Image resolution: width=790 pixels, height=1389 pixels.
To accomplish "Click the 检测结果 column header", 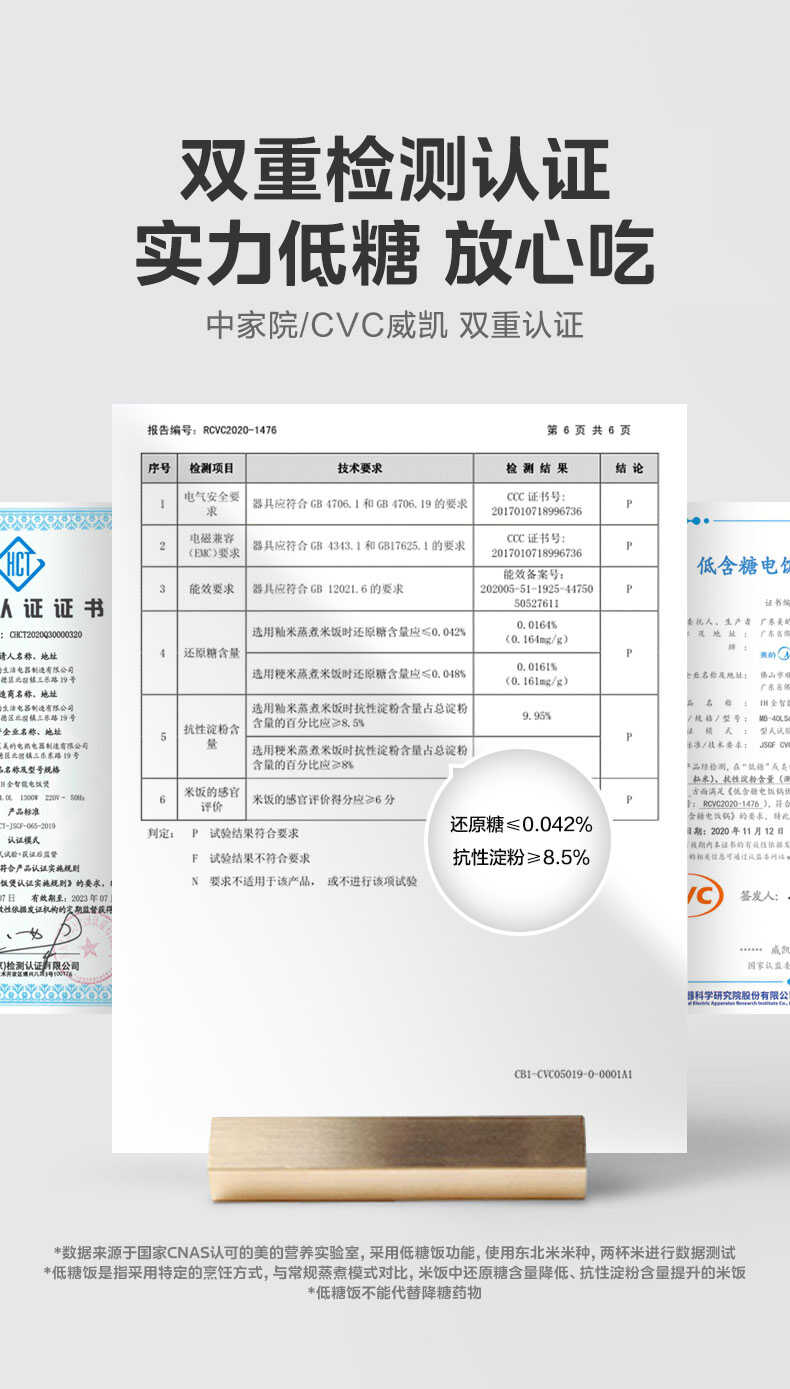I will (537, 468).
